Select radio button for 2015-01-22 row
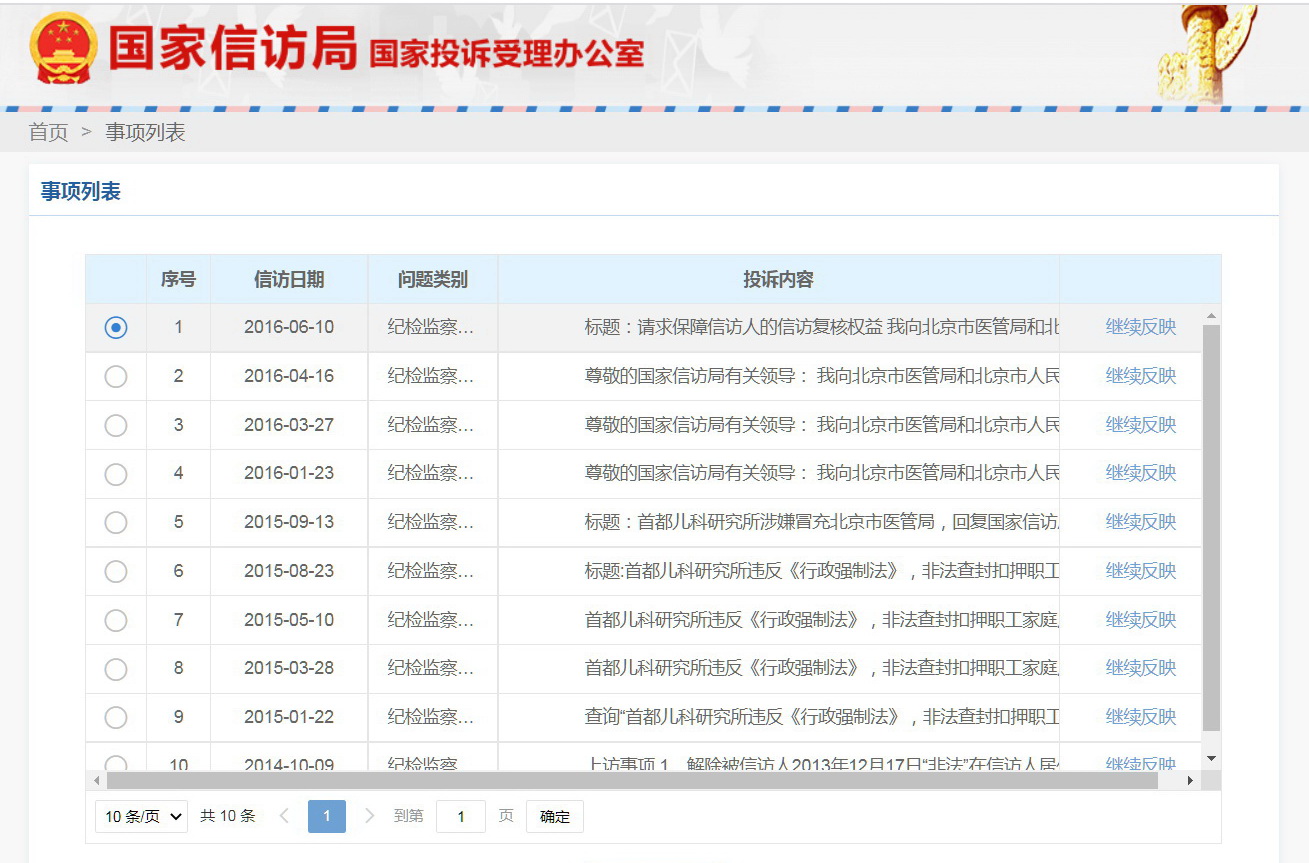Image resolution: width=1309 pixels, height=863 pixels. click(x=116, y=717)
